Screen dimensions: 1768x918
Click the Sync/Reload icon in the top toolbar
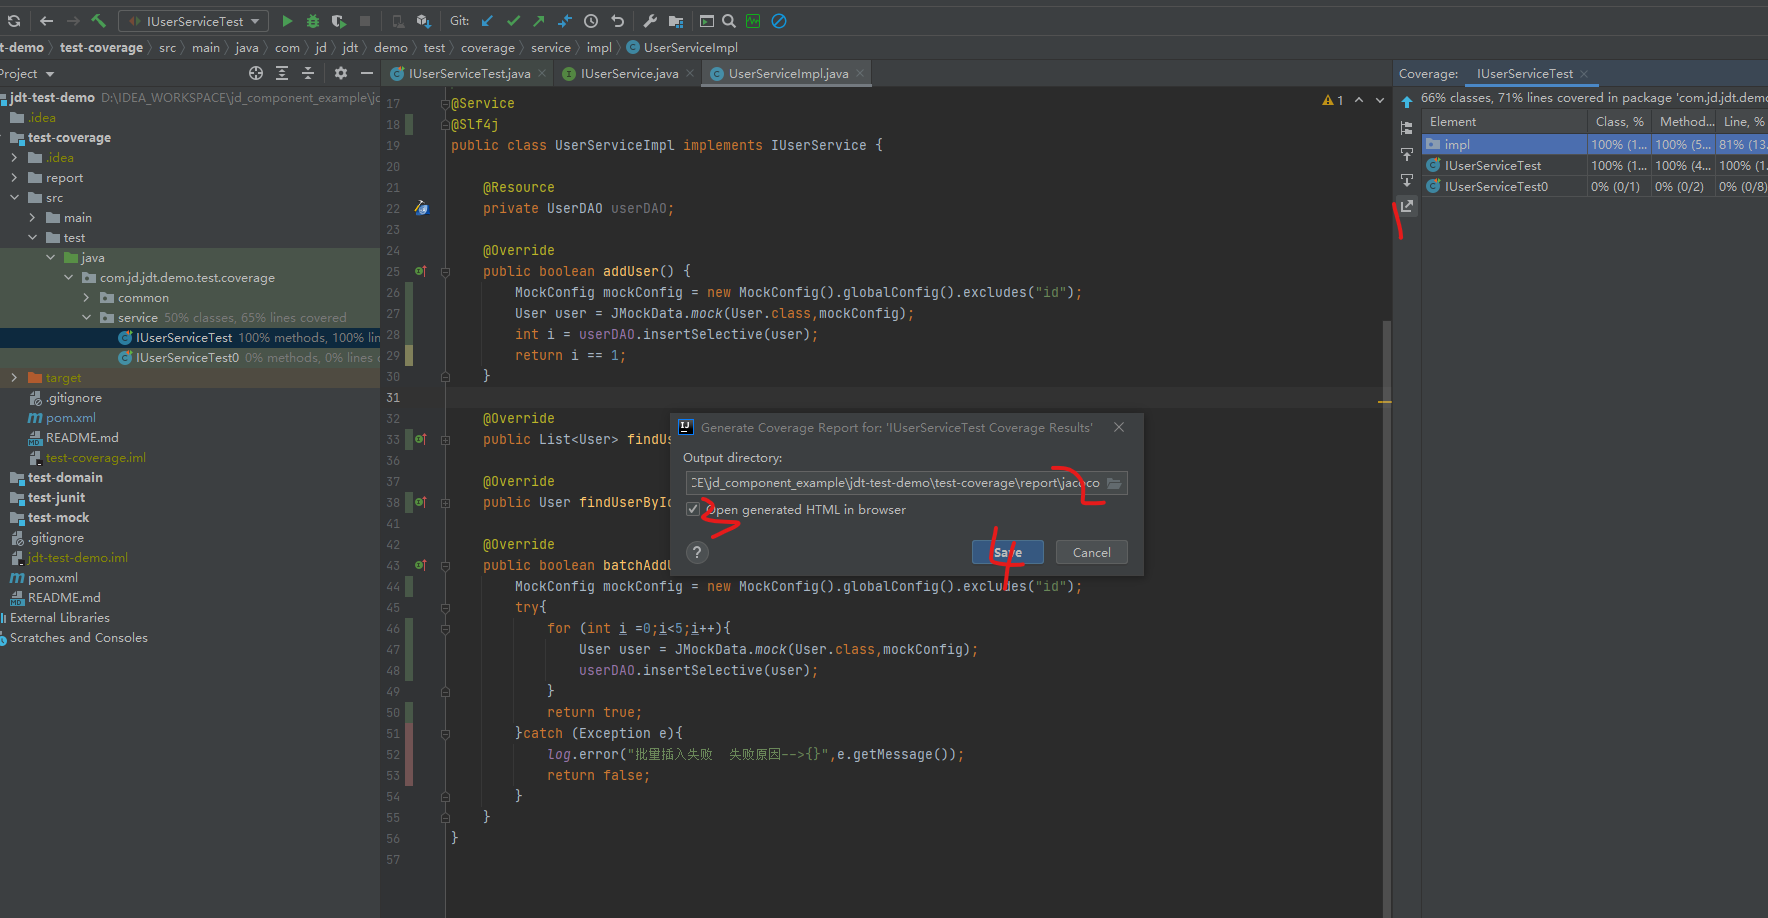coord(13,20)
